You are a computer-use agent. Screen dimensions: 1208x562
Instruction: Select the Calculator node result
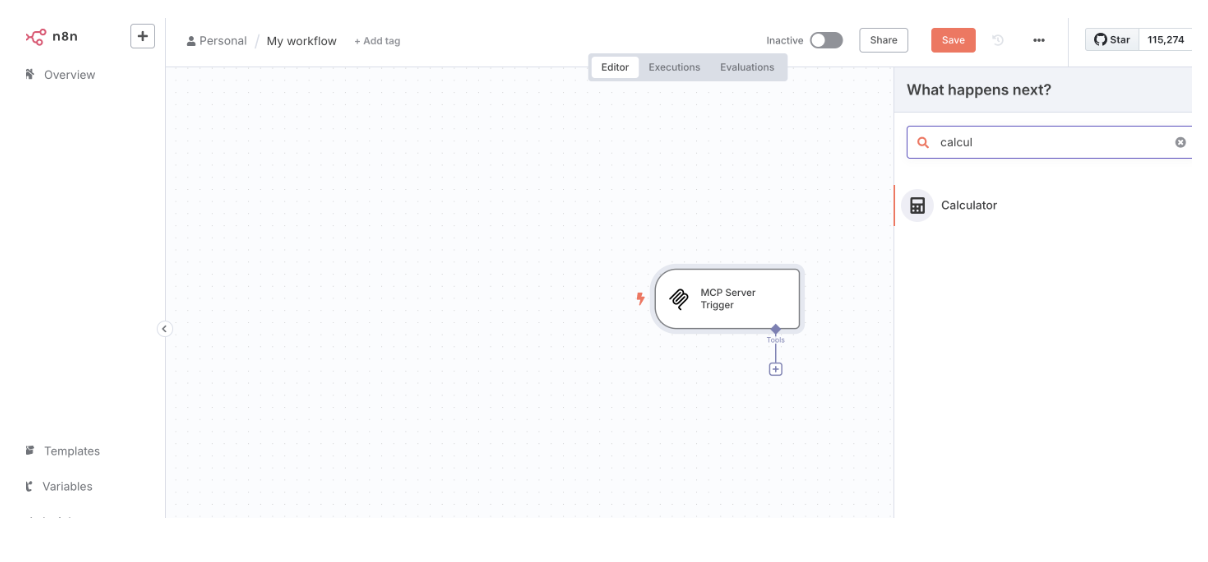[1043, 205]
